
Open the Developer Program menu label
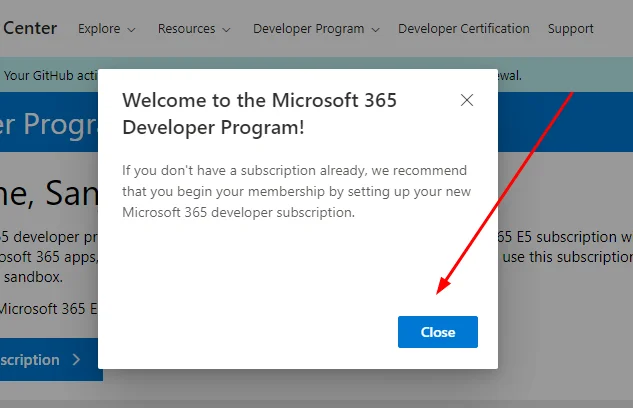pyautogui.click(x=308, y=29)
